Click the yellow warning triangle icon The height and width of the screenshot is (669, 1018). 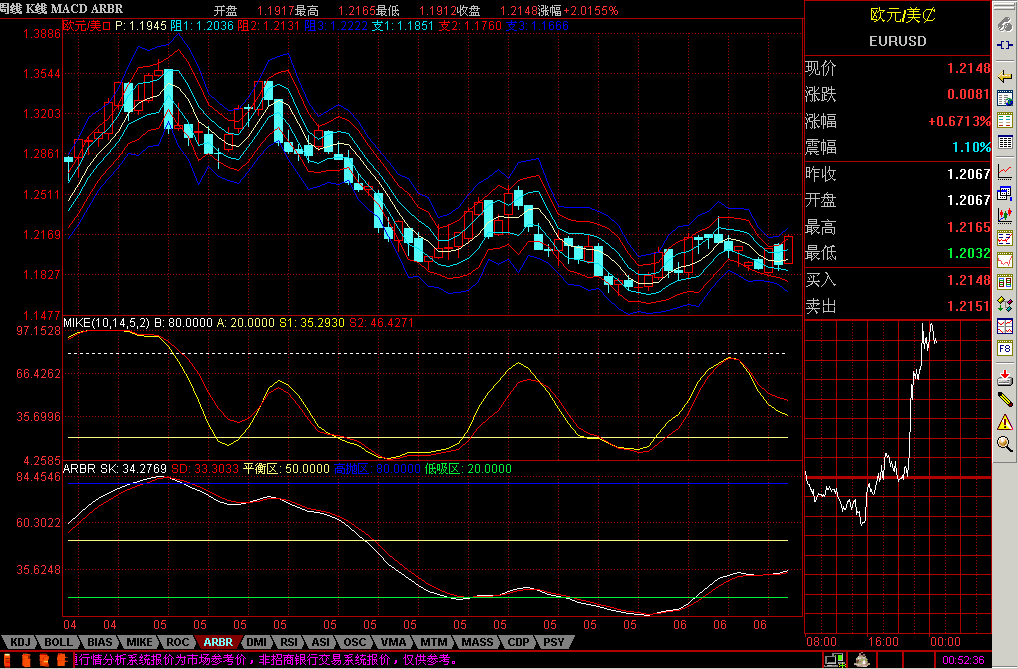(x=1005, y=421)
